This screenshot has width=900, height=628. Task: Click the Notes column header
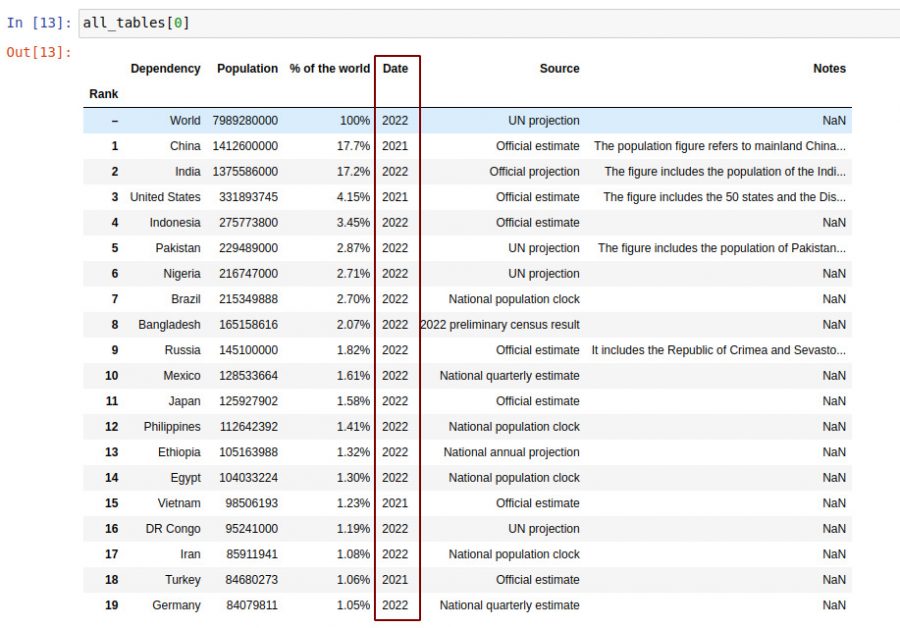click(830, 68)
